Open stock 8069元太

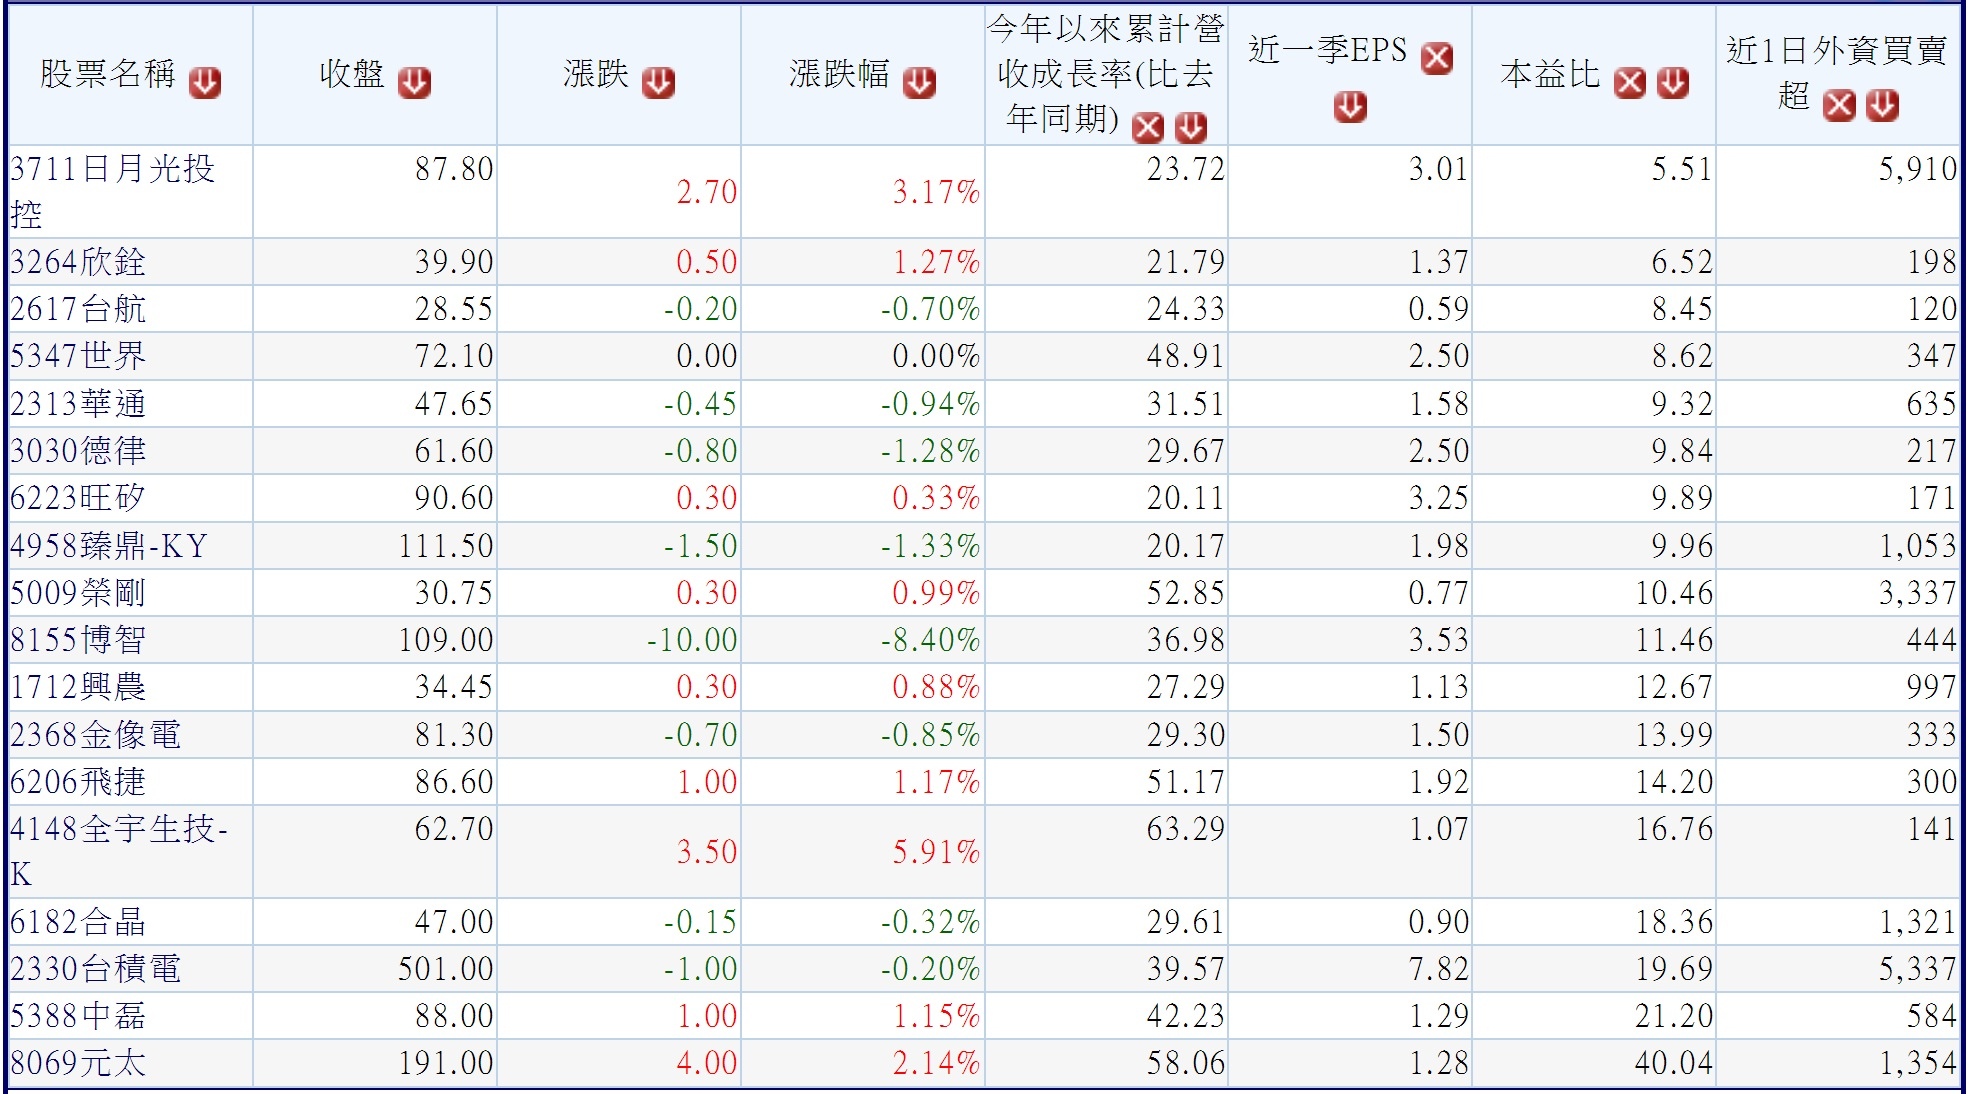click(78, 1062)
